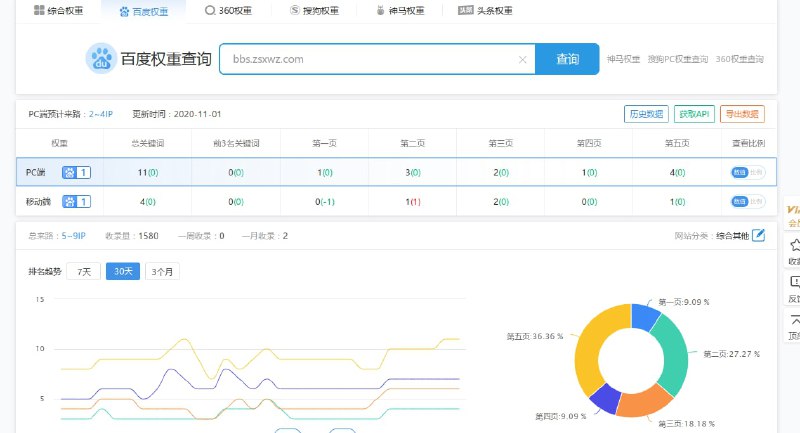Select the 百度权重 tab
800x433 pixels.
pos(143,11)
